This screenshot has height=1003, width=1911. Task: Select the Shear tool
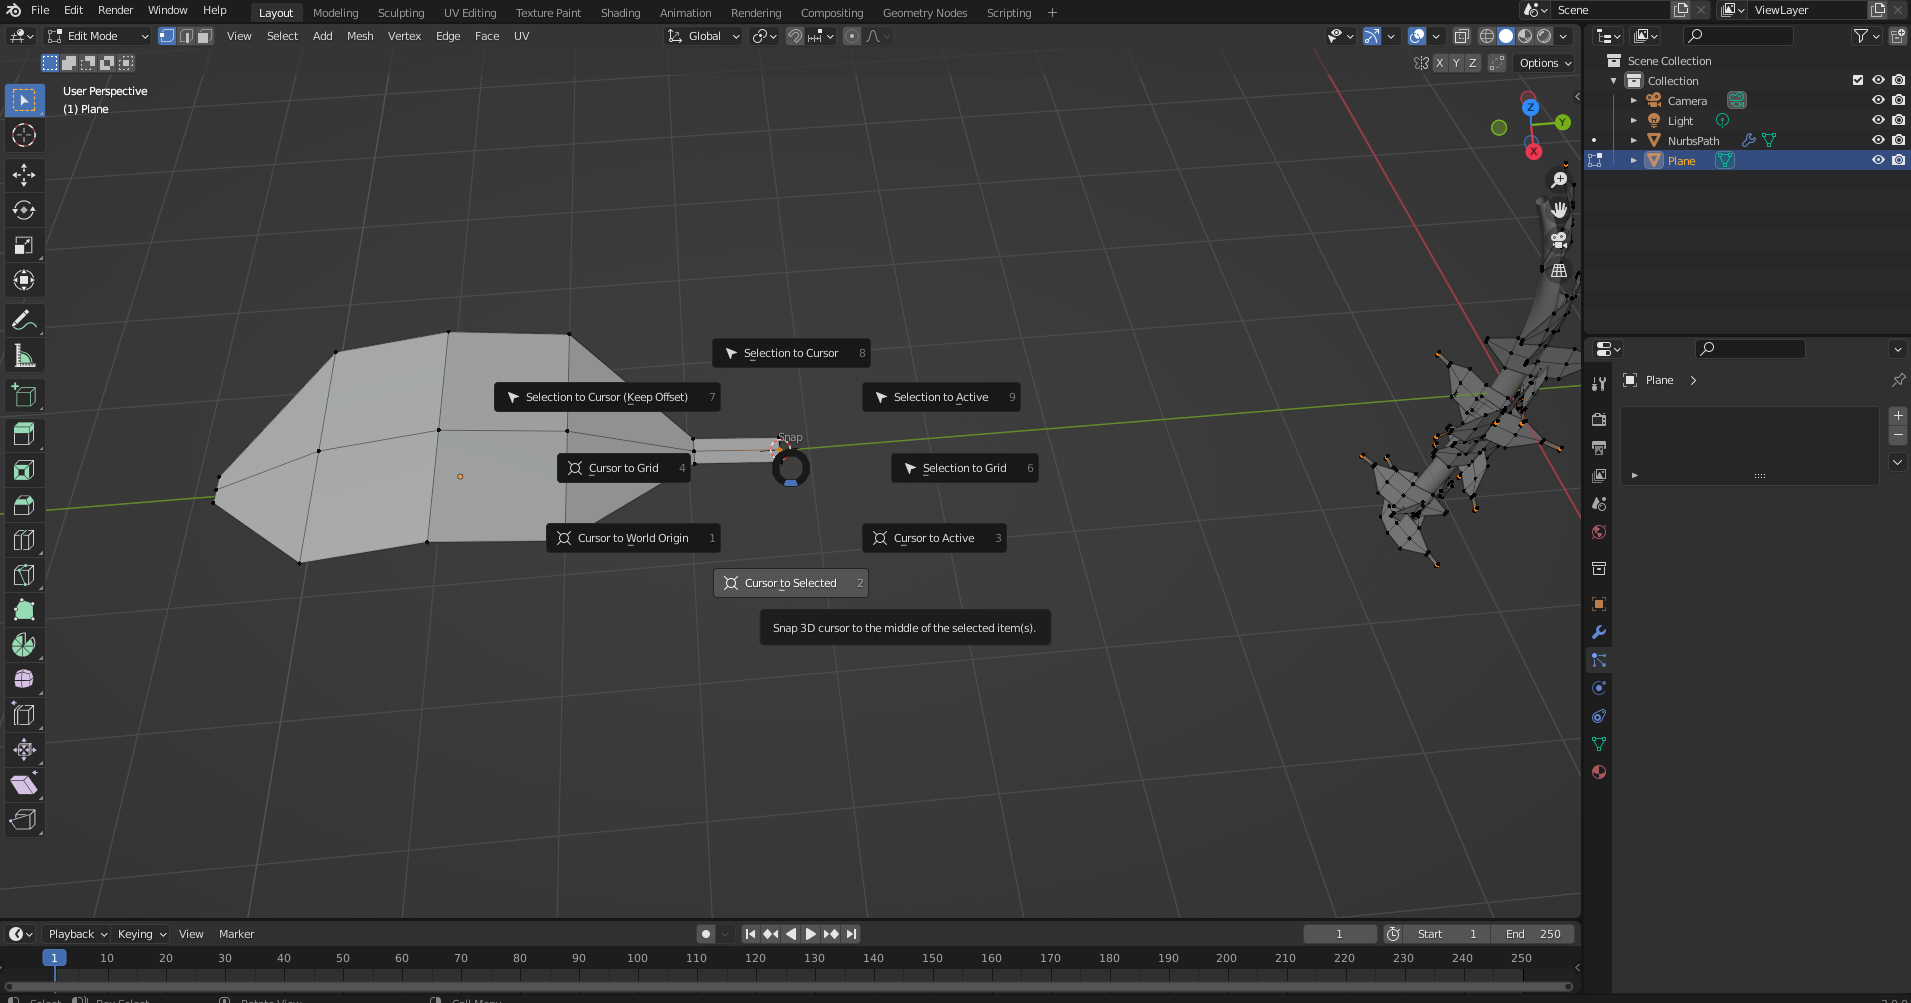click(x=24, y=784)
